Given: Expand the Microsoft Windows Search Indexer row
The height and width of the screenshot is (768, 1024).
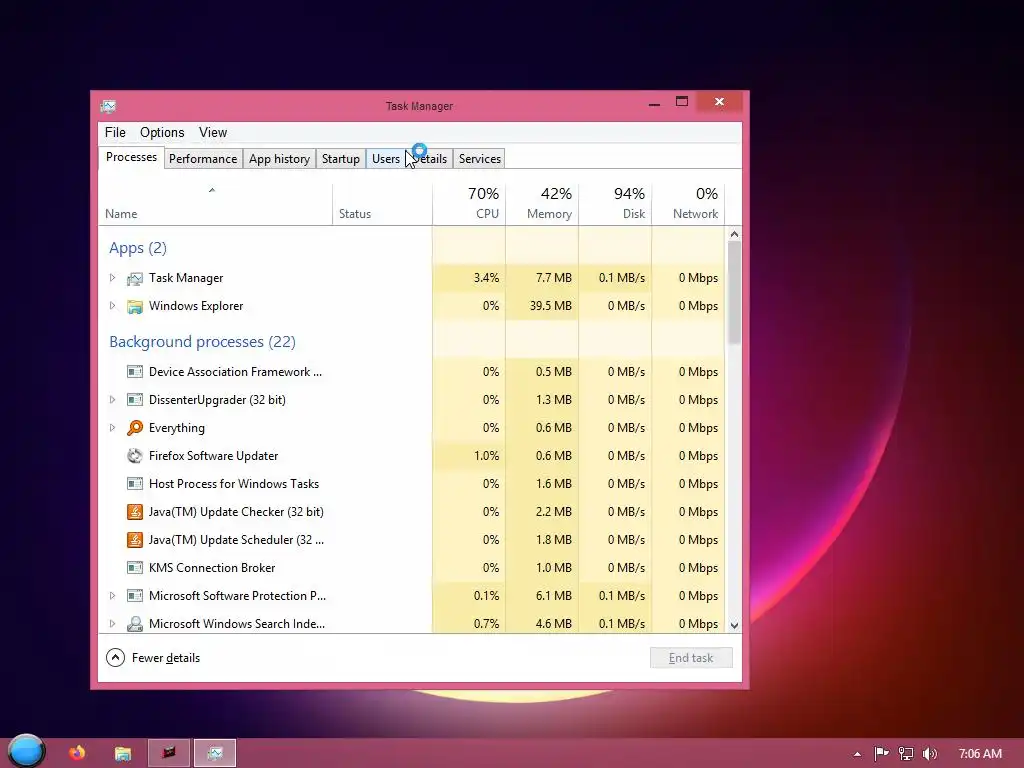Looking at the screenshot, I should [112, 624].
